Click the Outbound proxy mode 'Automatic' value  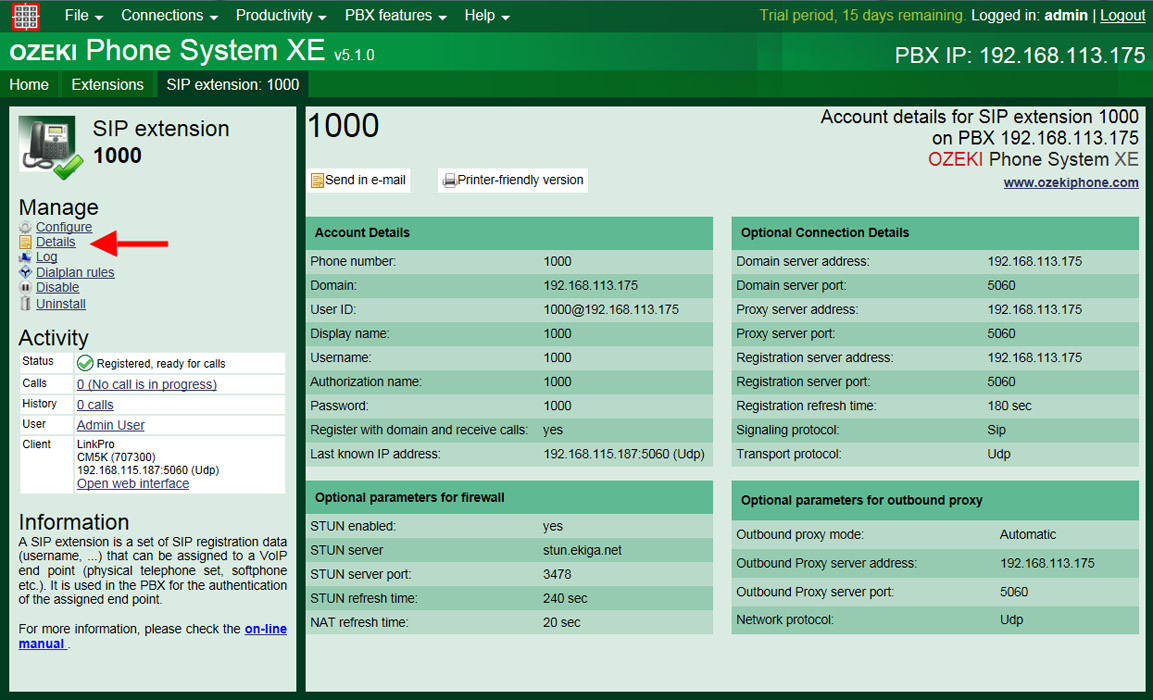click(1028, 535)
